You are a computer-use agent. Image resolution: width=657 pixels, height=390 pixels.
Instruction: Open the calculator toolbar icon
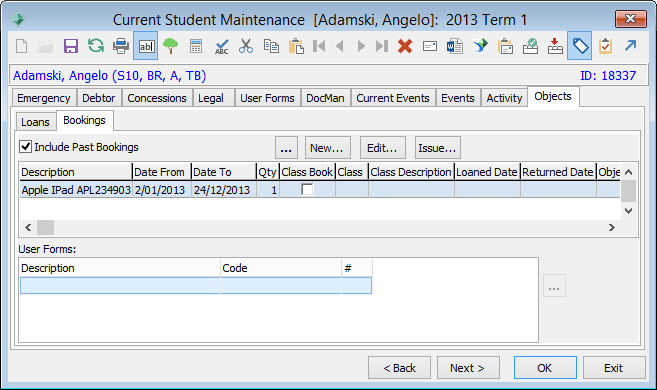coord(196,46)
